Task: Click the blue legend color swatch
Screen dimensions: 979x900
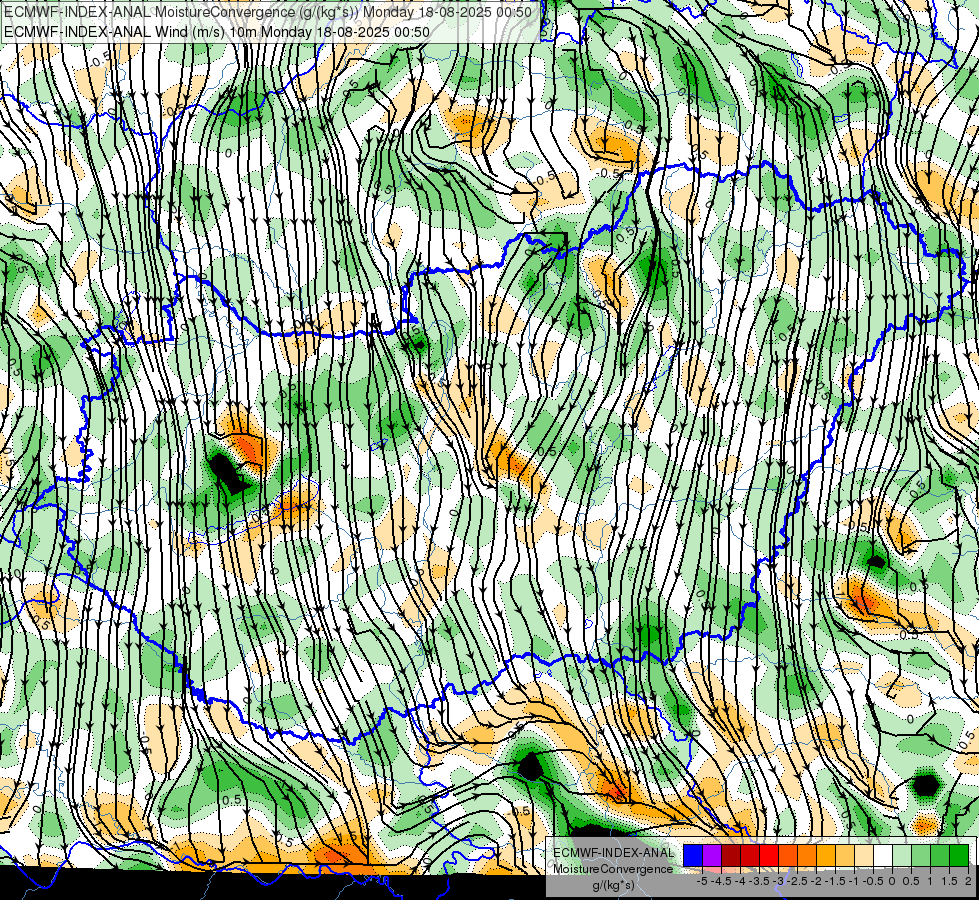Action: pos(693,855)
